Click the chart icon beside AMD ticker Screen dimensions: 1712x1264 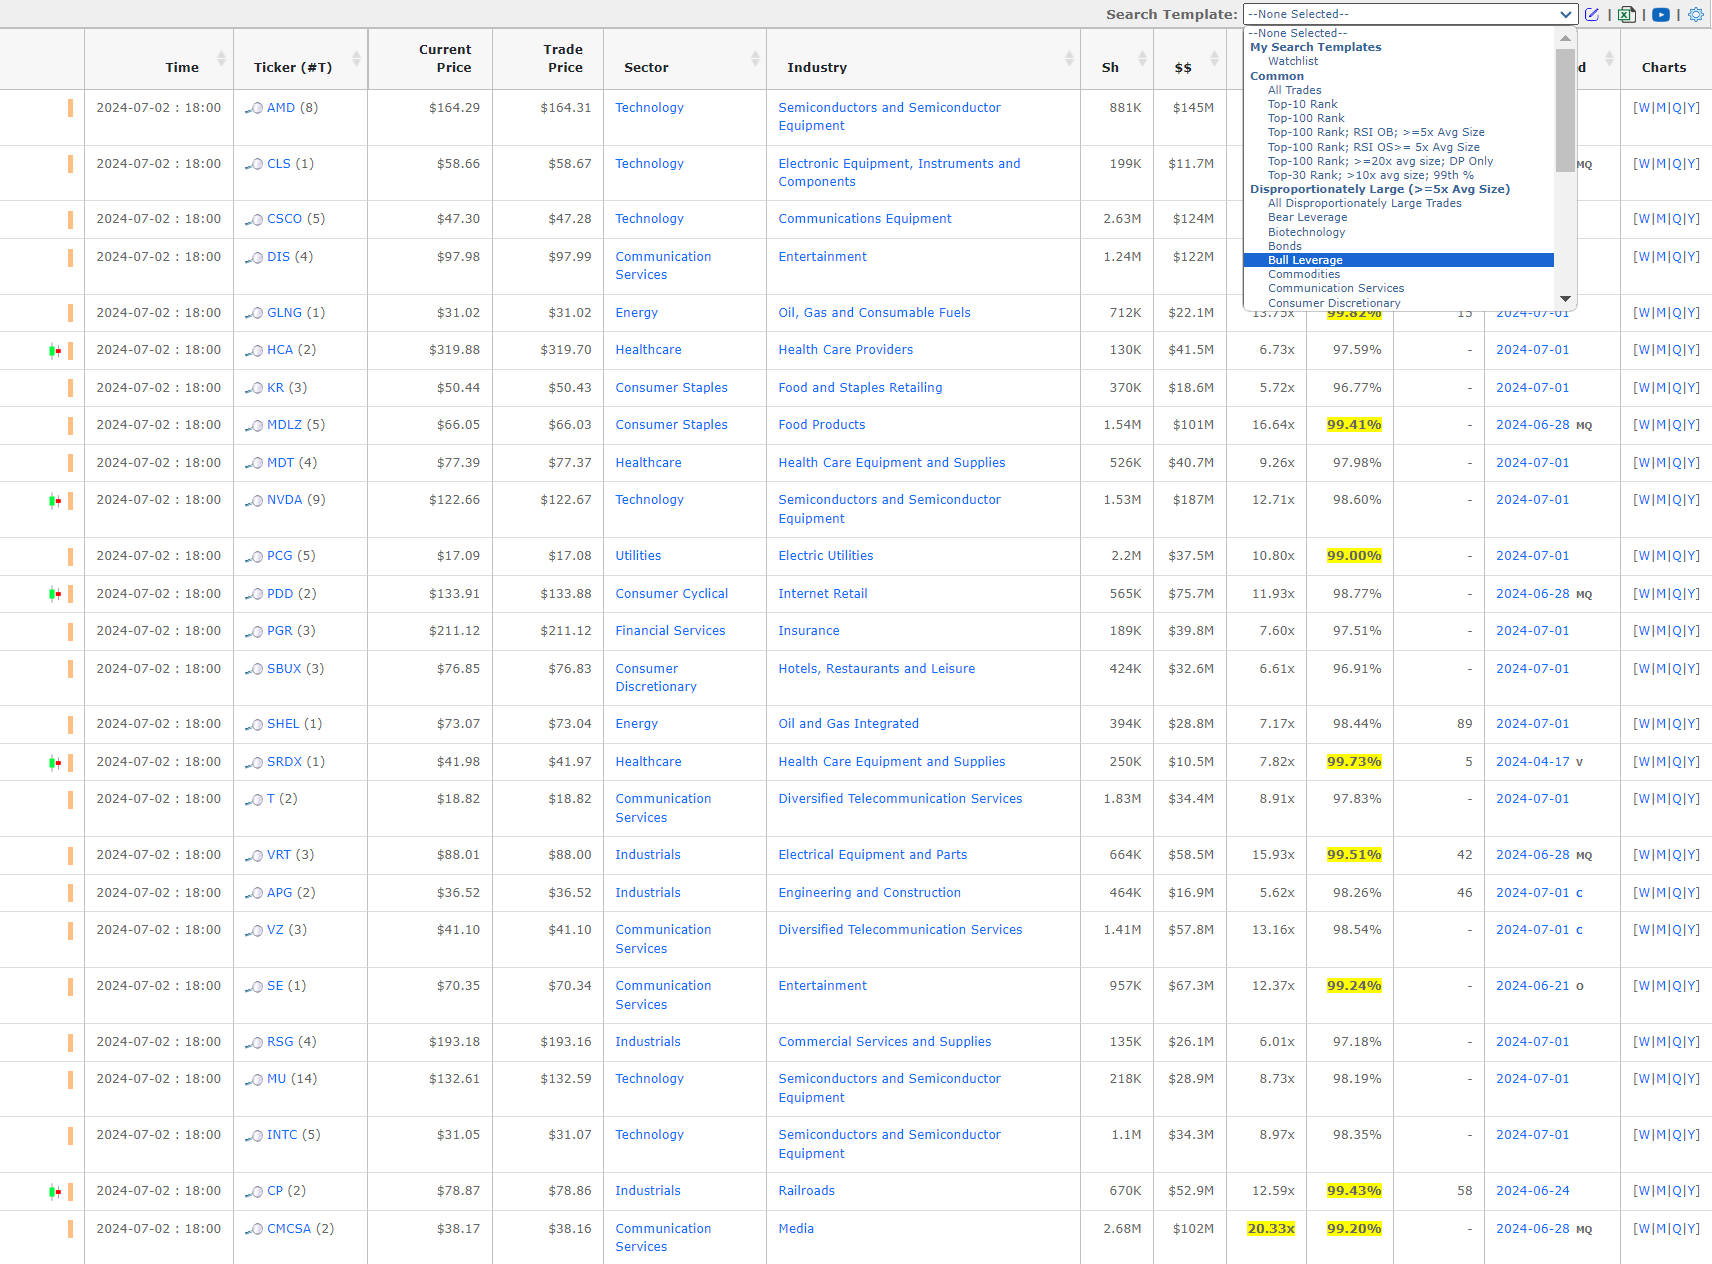point(254,108)
